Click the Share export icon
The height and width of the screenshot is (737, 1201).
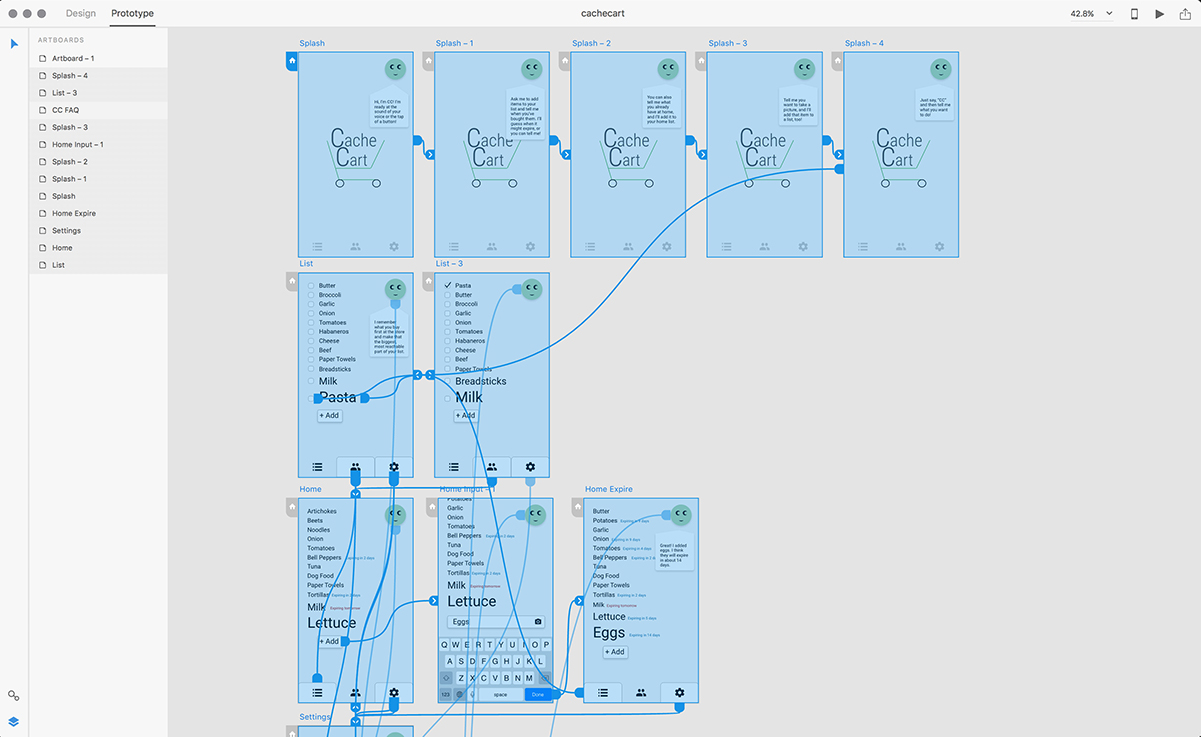1186,14
